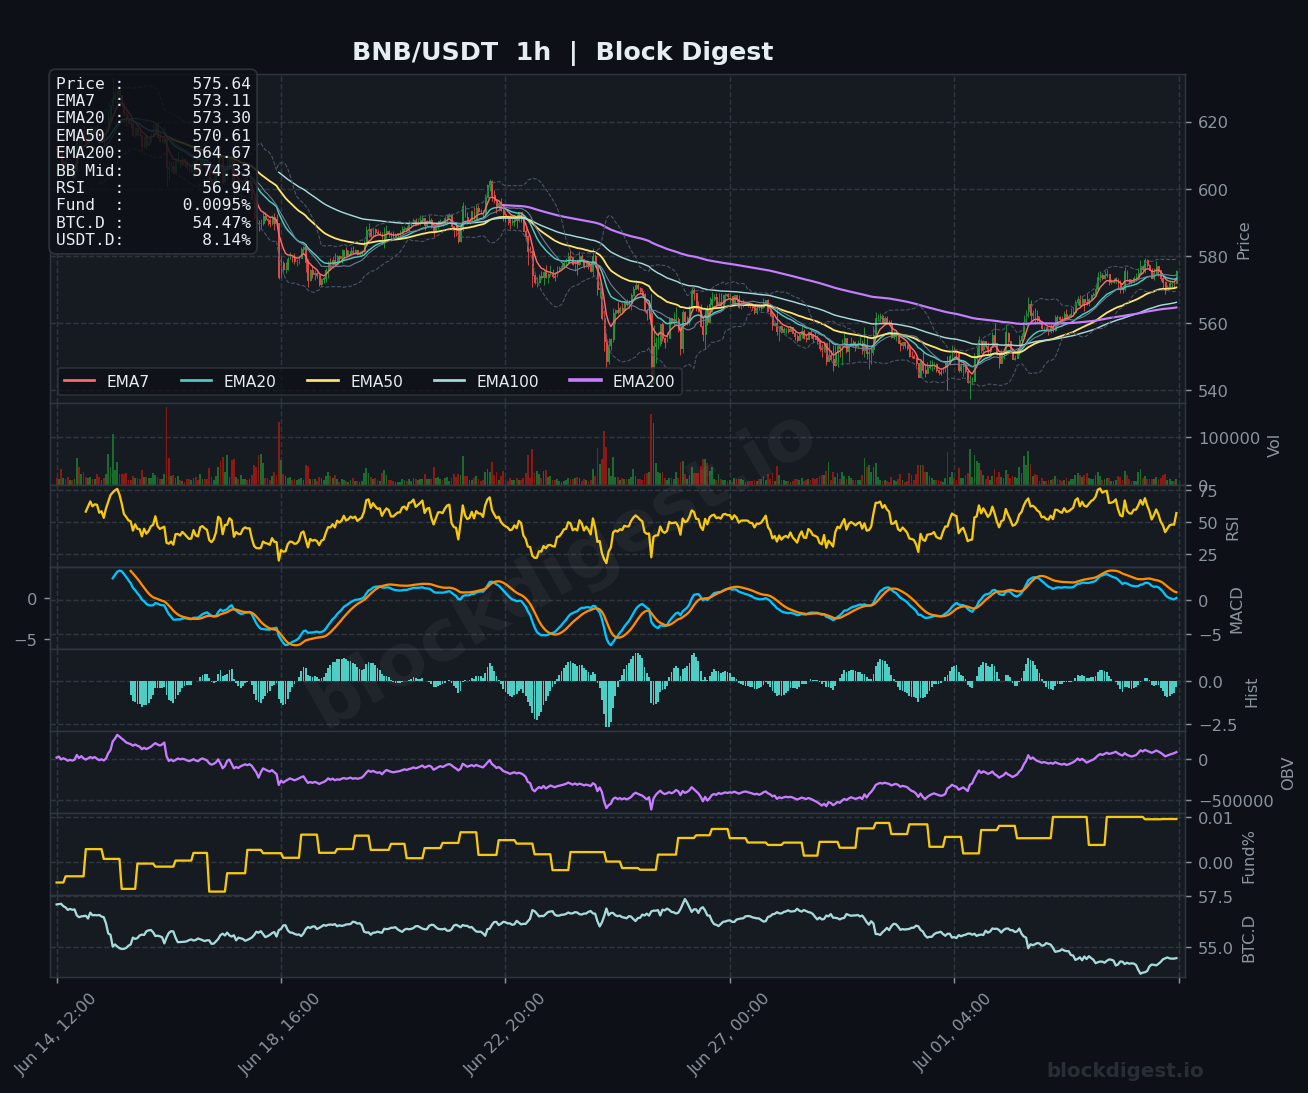Click the red EMA7 legend line swatch
1308x1093 pixels.
pos(80,381)
